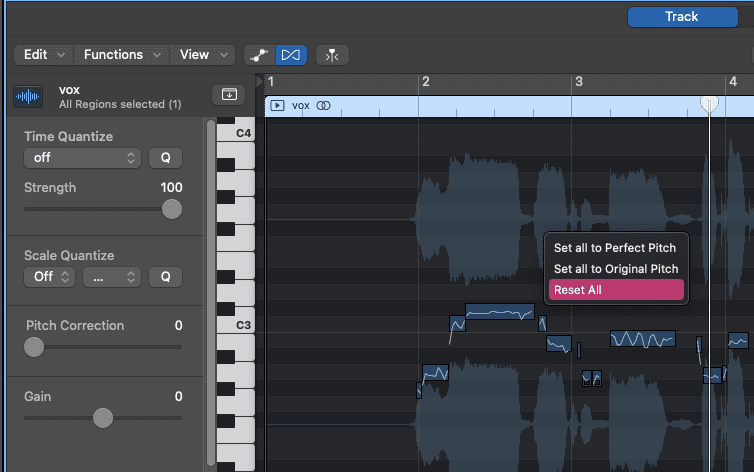Choose Set all to Perfect Pitch
Image resolution: width=754 pixels, height=472 pixels.
pyautogui.click(x=615, y=248)
